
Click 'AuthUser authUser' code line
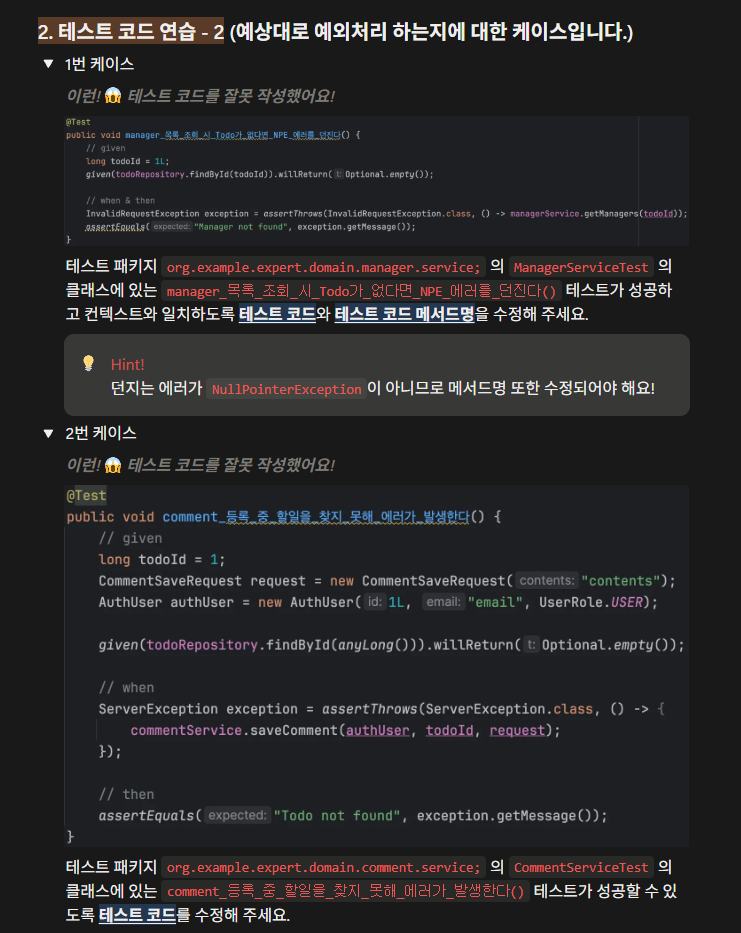click(x=378, y=602)
